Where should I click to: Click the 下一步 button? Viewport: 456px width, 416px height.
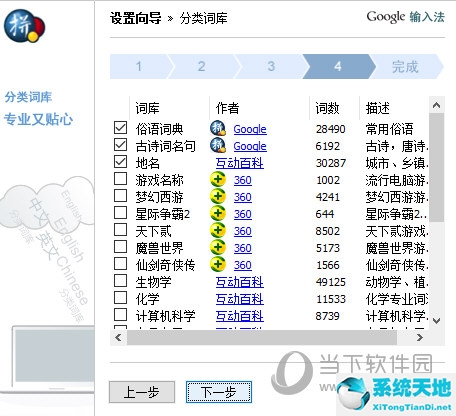(x=219, y=392)
